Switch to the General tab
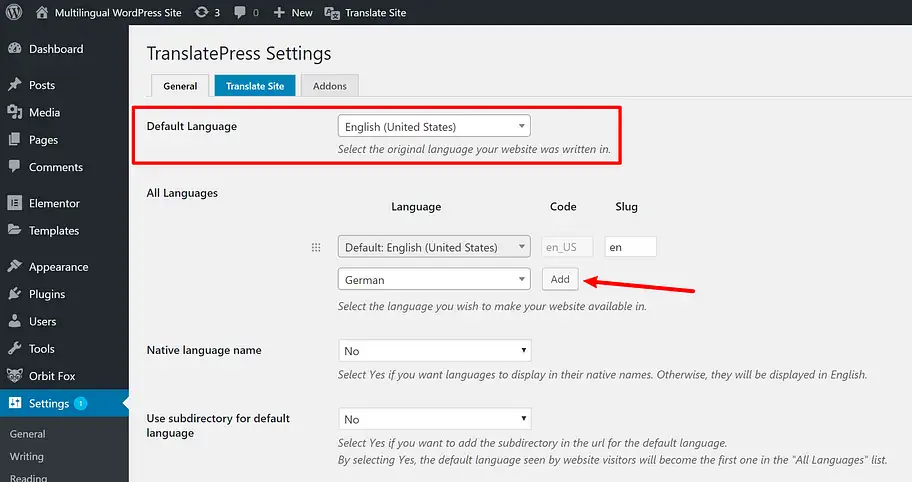Viewport: 912px width, 482px height. (x=180, y=85)
